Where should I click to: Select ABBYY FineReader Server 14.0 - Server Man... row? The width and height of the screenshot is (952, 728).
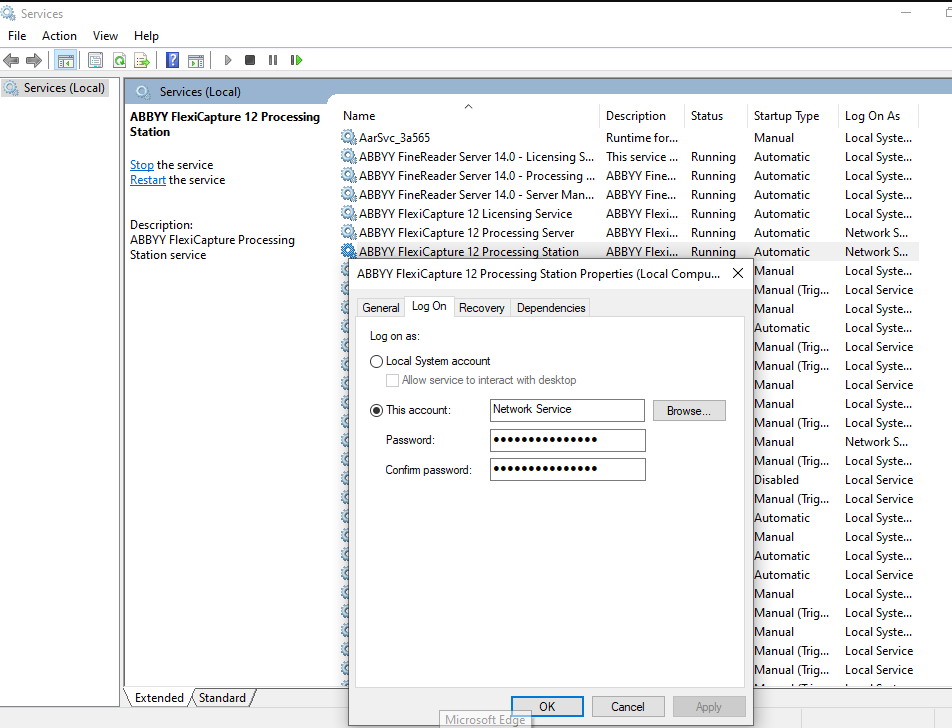point(628,194)
